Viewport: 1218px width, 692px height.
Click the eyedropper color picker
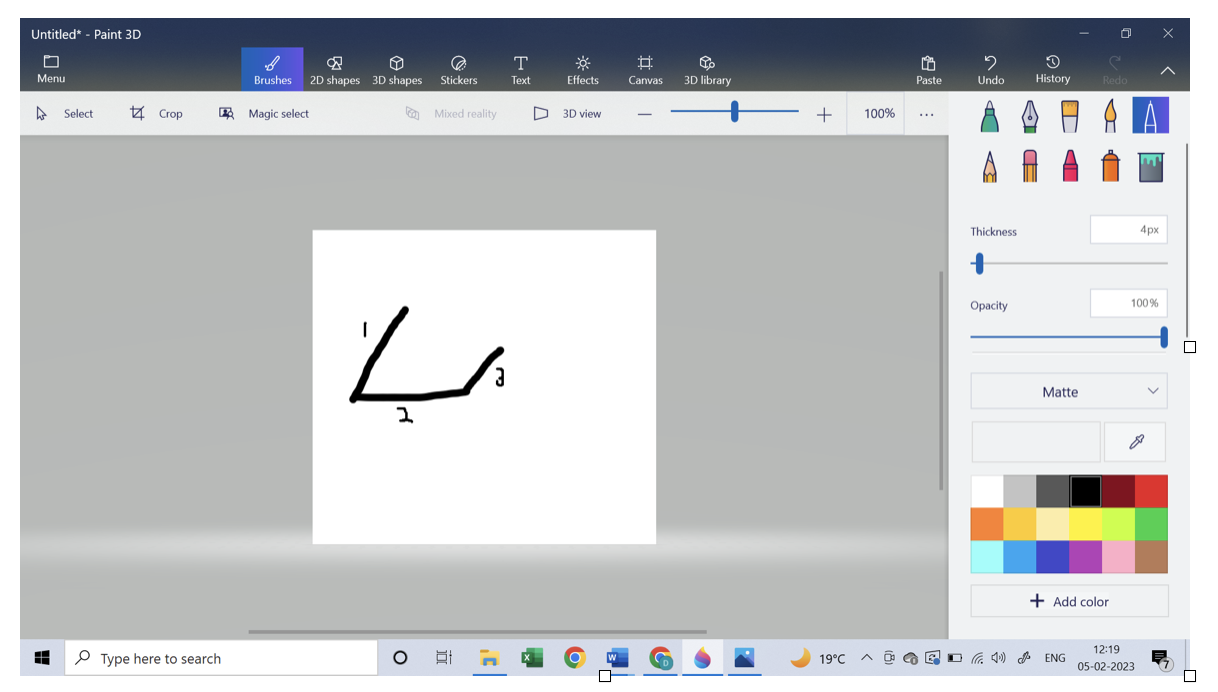[x=1135, y=442]
